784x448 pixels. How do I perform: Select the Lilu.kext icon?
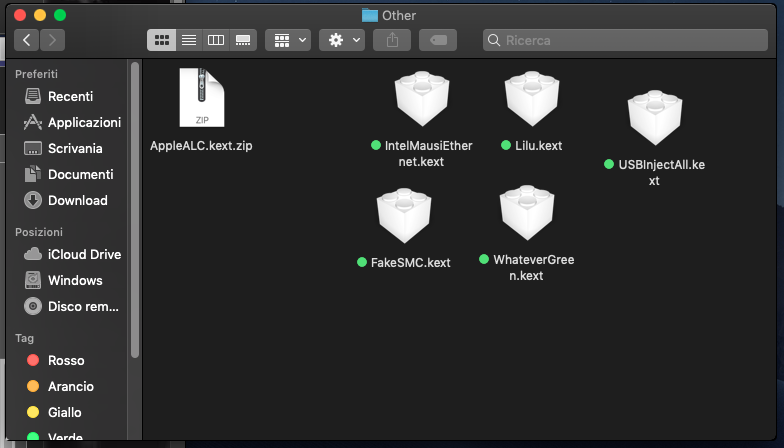point(532,98)
